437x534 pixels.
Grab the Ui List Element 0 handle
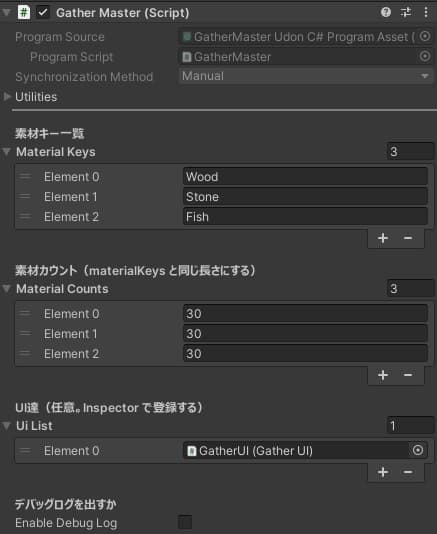click(x=25, y=451)
